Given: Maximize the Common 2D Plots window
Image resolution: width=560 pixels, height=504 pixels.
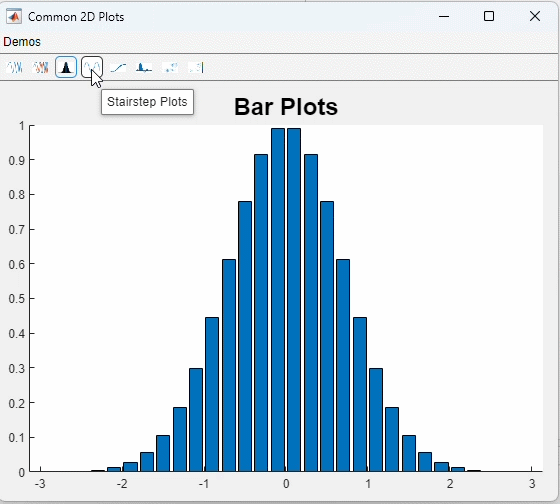Looking at the screenshot, I should coord(489,16).
